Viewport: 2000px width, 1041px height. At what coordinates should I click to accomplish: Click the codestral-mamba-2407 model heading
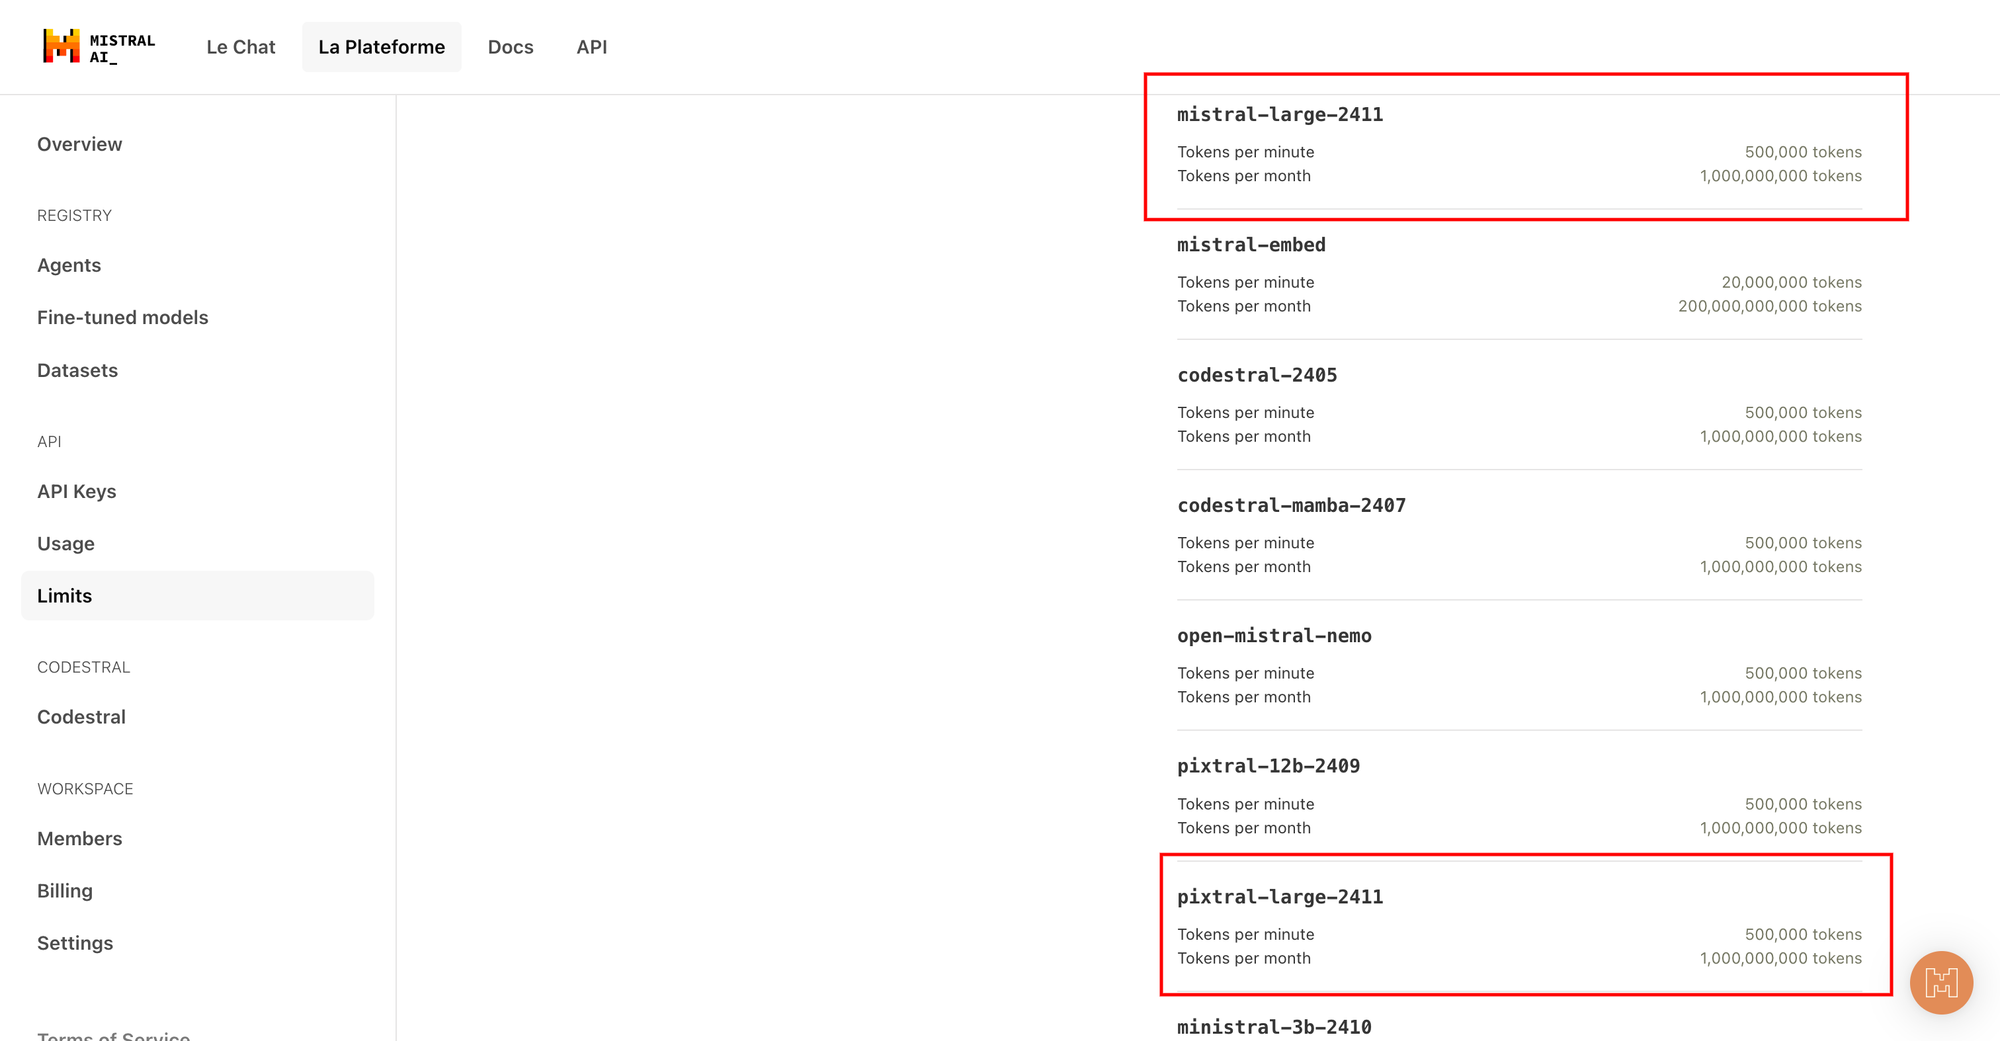[1292, 506]
